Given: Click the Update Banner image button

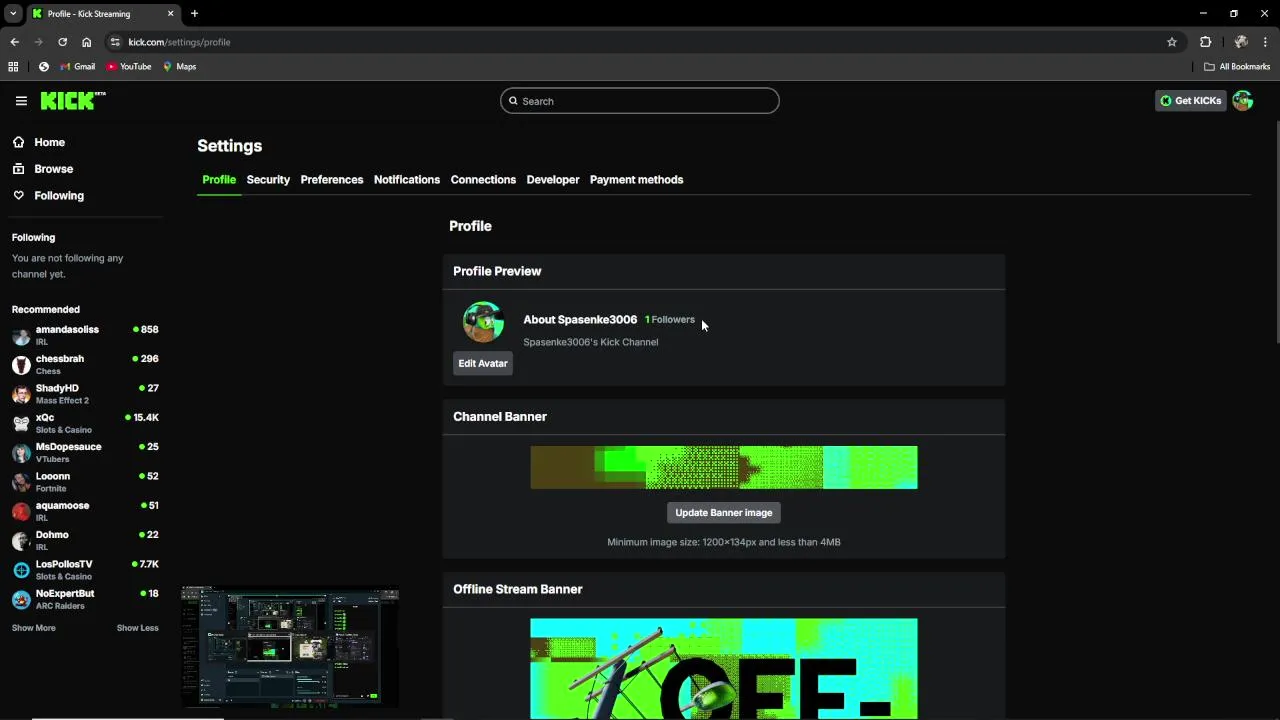Looking at the screenshot, I should pyautogui.click(x=724, y=513).
